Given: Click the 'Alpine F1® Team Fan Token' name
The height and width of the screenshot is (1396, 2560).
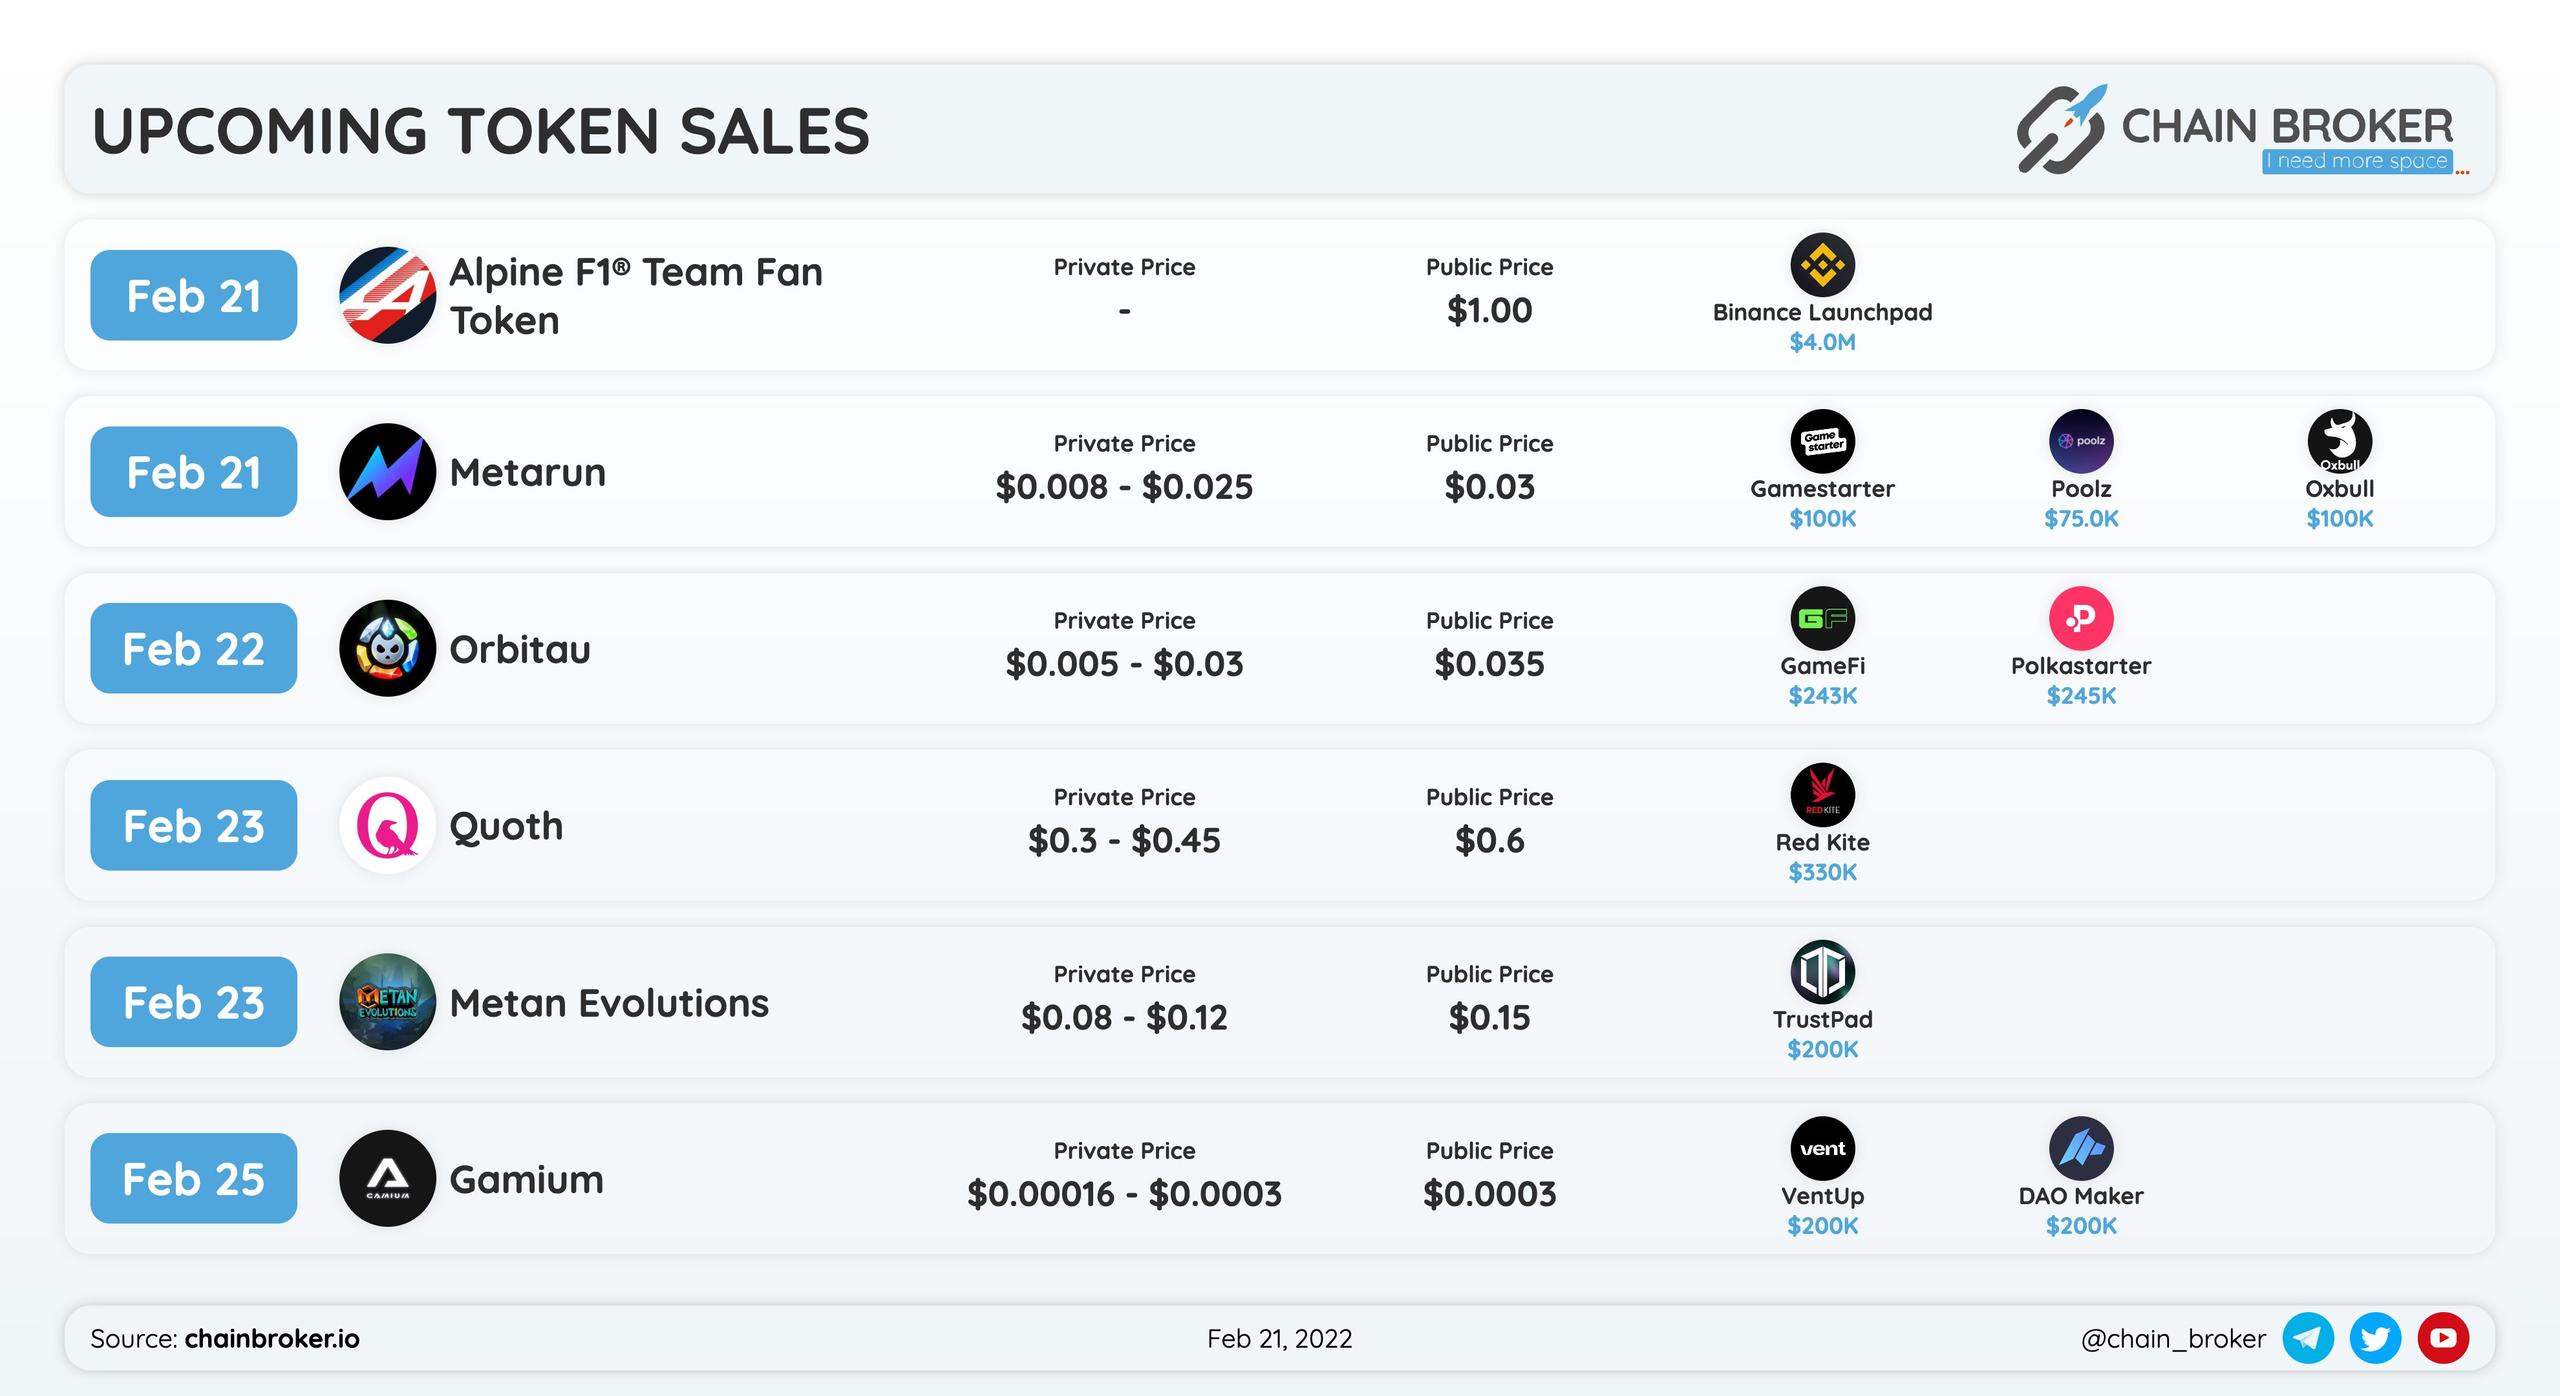Looking at the screenshot, I should 636,296.
